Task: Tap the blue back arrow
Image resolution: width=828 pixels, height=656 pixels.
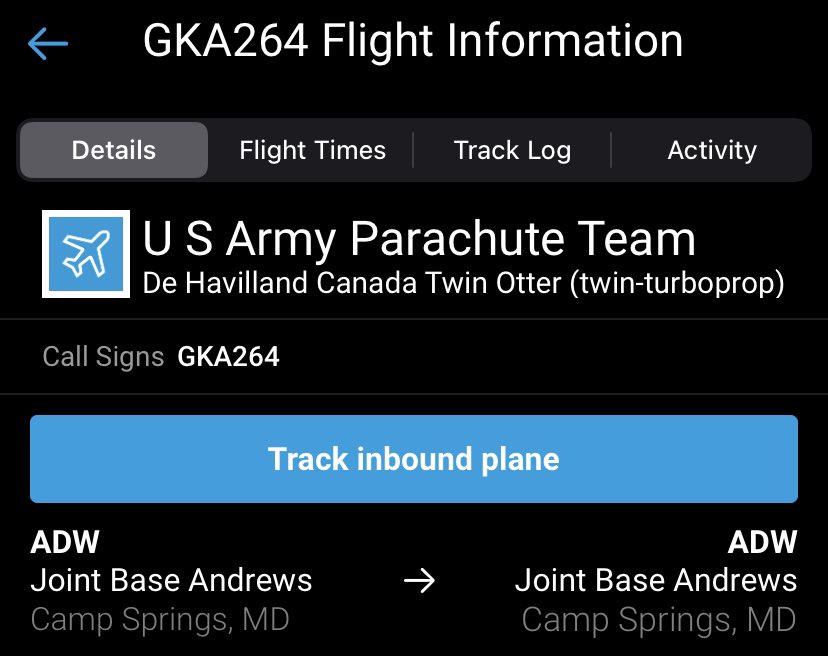Action: [48, 43]
